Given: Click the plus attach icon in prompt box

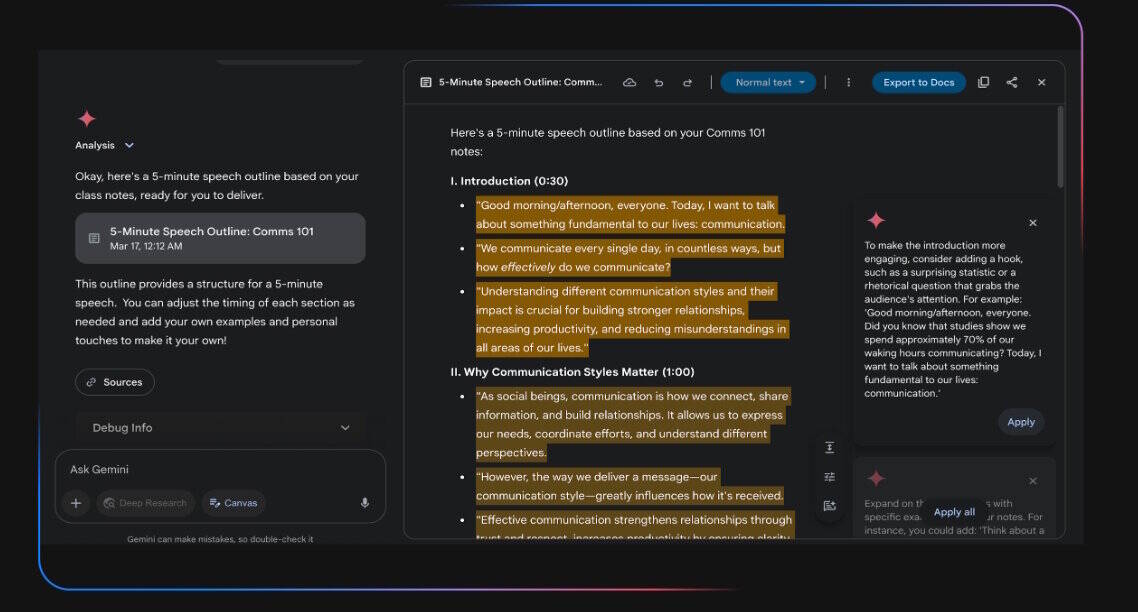Looking at the screenshot, I should pyautogui.click(x=75, y=503).
